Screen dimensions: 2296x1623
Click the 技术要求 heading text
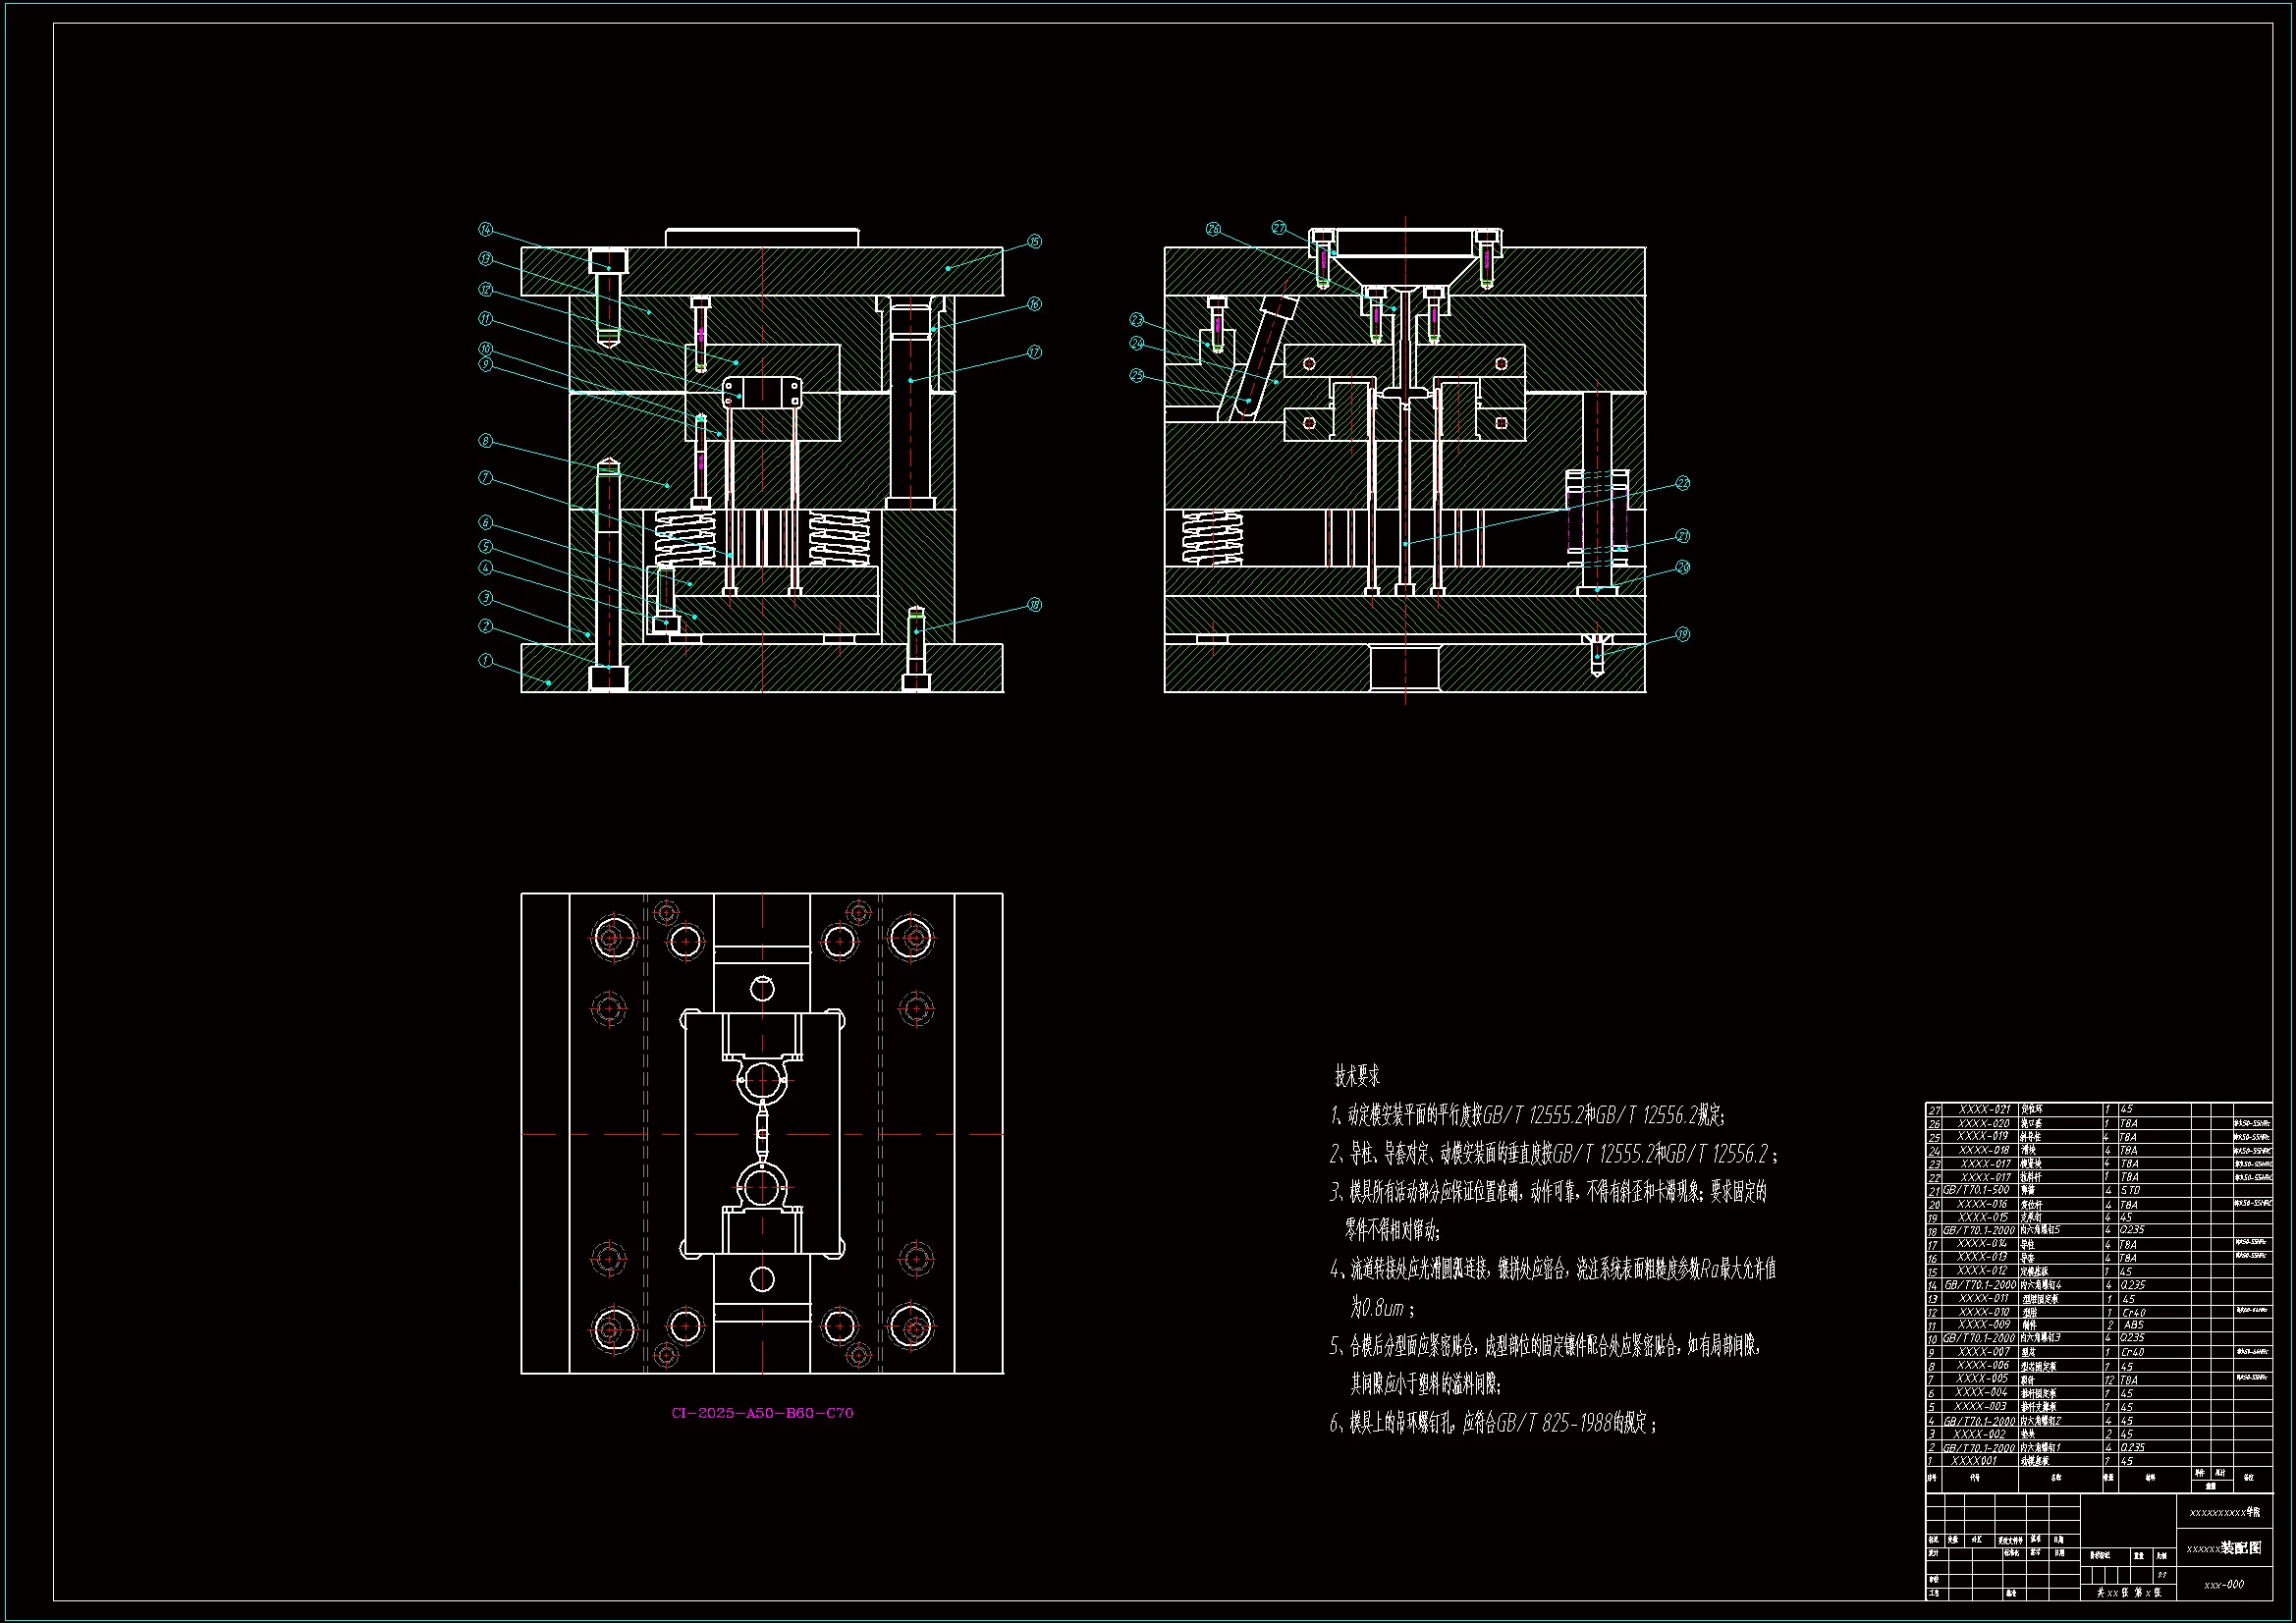tap(1357, 1077)
